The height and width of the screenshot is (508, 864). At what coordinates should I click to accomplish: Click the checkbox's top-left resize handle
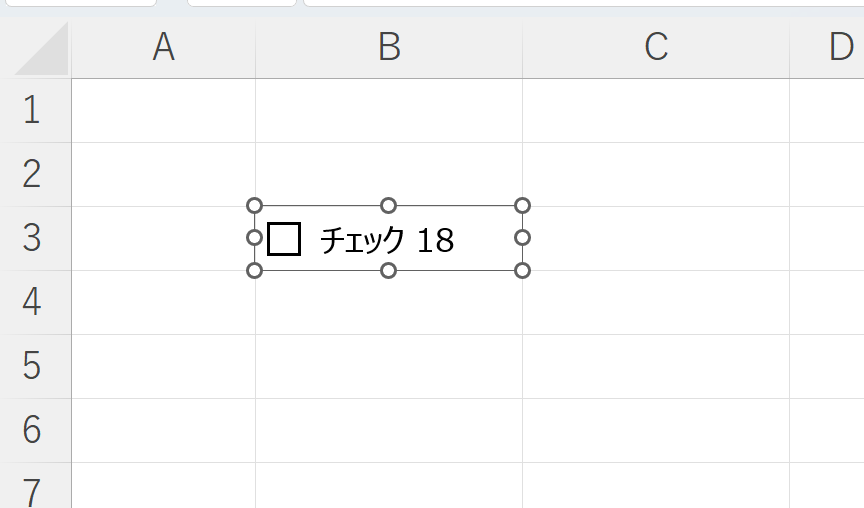[x=254, y=206]
